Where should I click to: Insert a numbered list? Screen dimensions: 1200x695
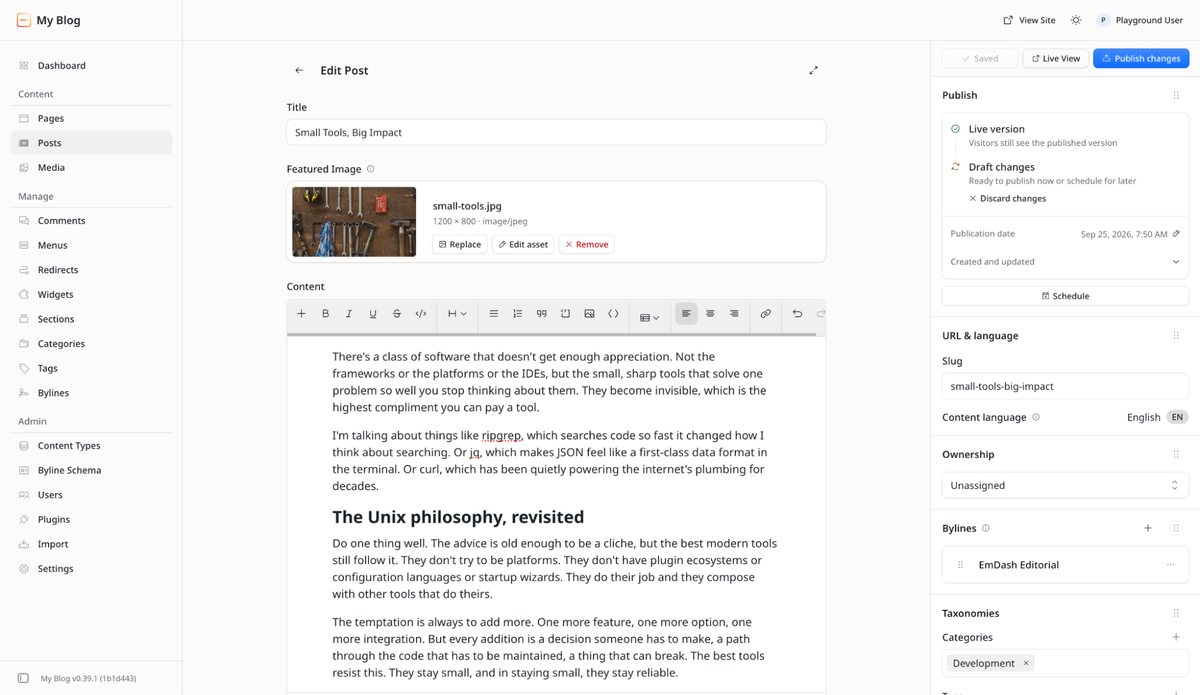pos(517,313)
